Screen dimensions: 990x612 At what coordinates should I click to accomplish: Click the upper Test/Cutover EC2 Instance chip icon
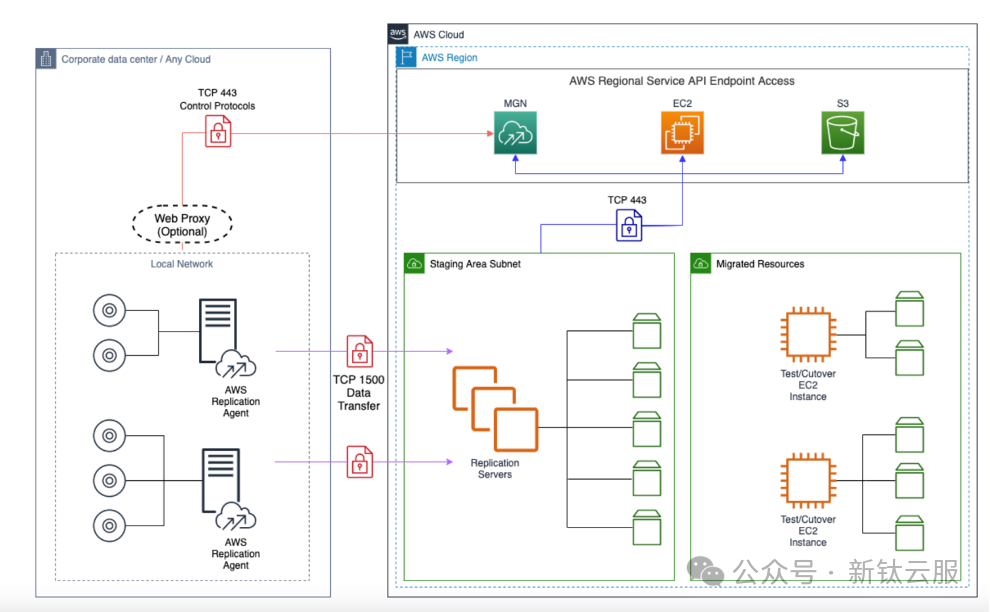tap(808, 335)
